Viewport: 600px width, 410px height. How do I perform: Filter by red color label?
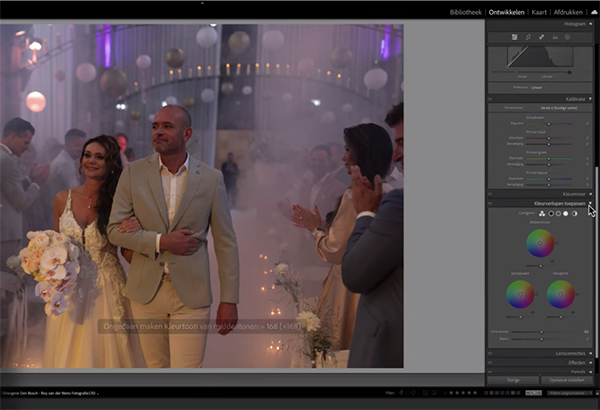pos(486,393)
